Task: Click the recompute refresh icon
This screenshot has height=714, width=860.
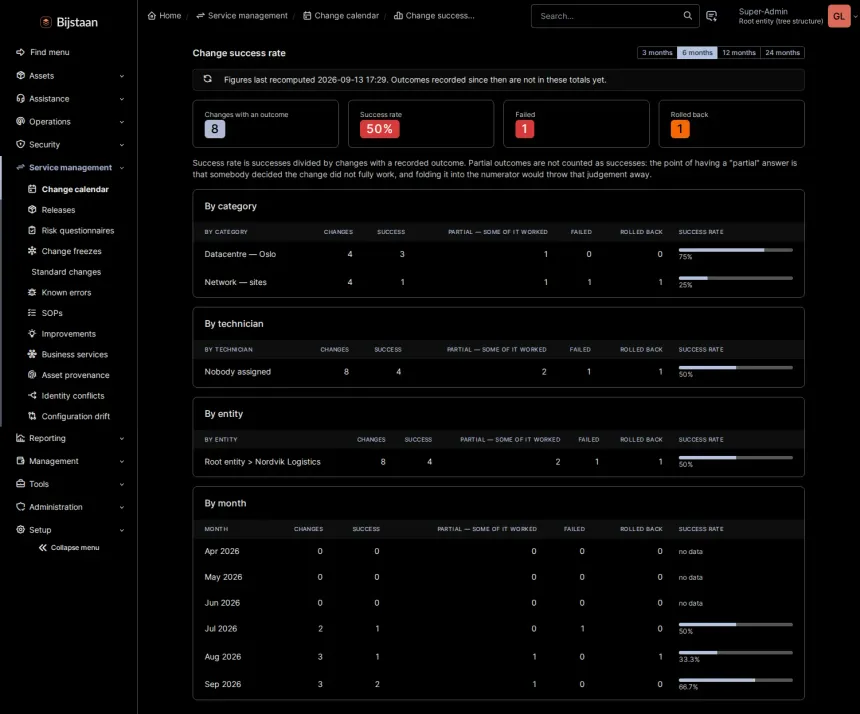Action: [x=207, y=79]
